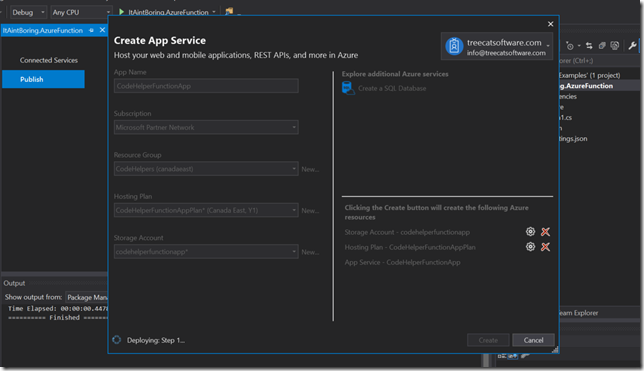Click the Output panel title
Screen dimensions: 644x371
[14, 283]
